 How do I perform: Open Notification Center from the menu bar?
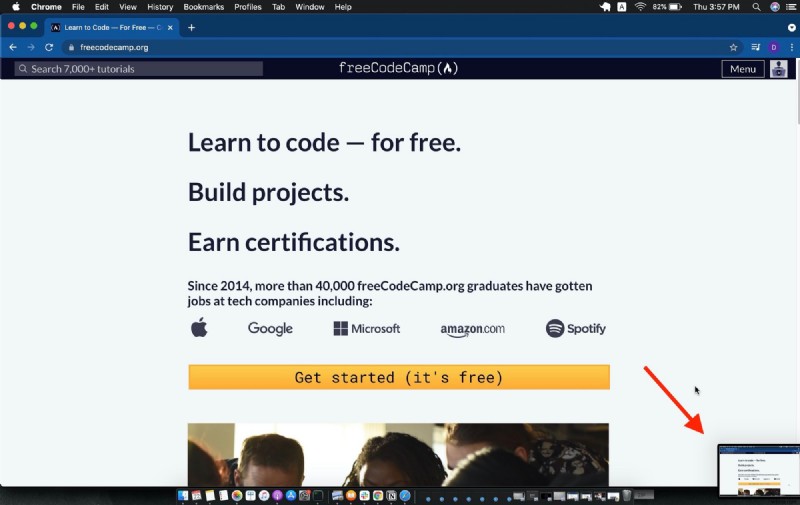click(791, 7)
